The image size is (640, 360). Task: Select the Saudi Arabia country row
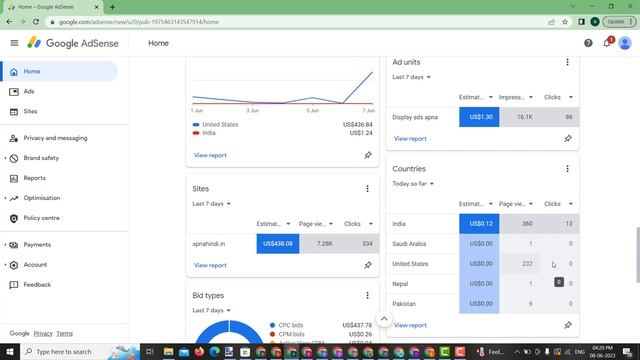482,244
